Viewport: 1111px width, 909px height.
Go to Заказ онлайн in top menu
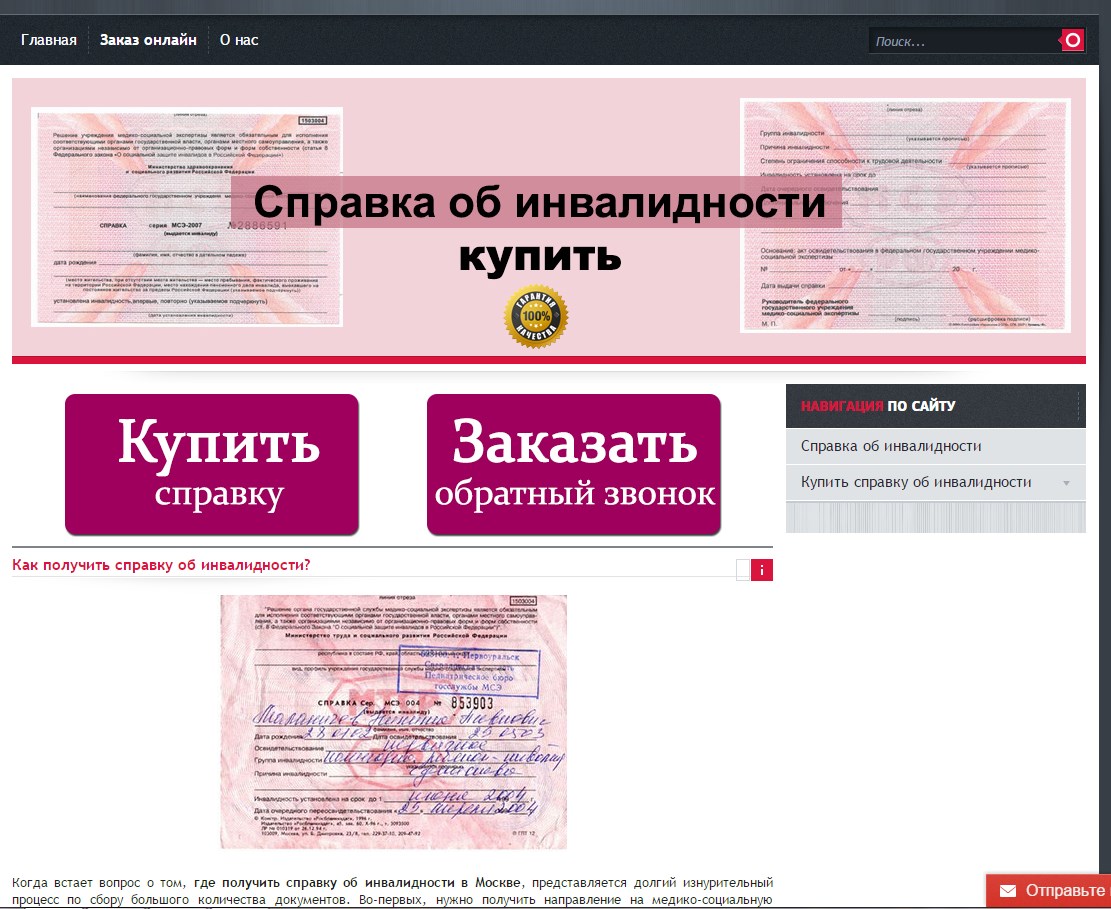click(x=148, y=40)
